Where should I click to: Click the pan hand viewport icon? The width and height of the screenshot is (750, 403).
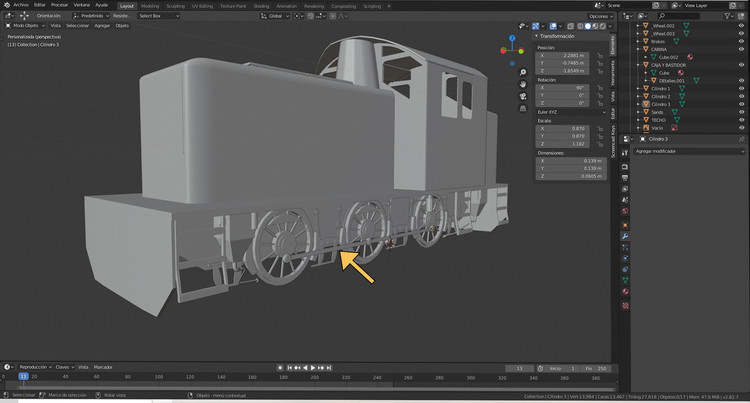(524, 84)
